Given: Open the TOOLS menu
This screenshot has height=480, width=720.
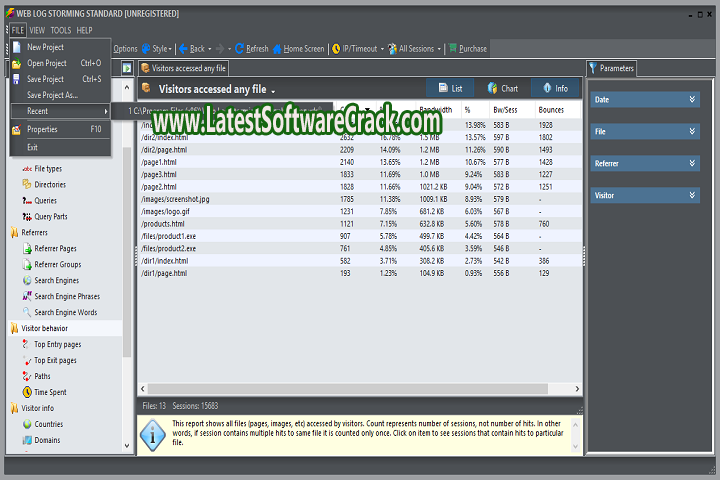Looking at the screenshot, I should point(61,30).
